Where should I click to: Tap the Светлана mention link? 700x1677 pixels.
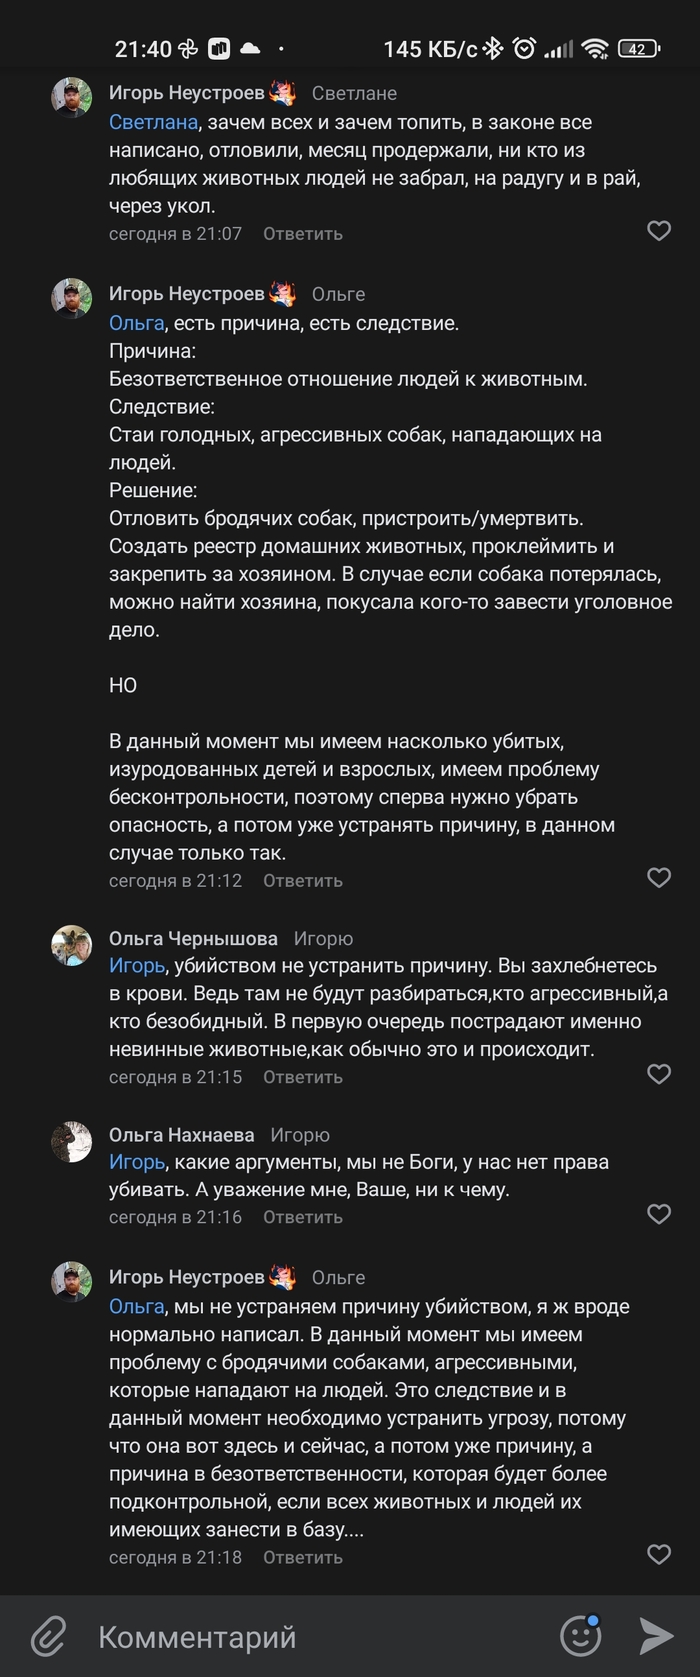point(153,122)
